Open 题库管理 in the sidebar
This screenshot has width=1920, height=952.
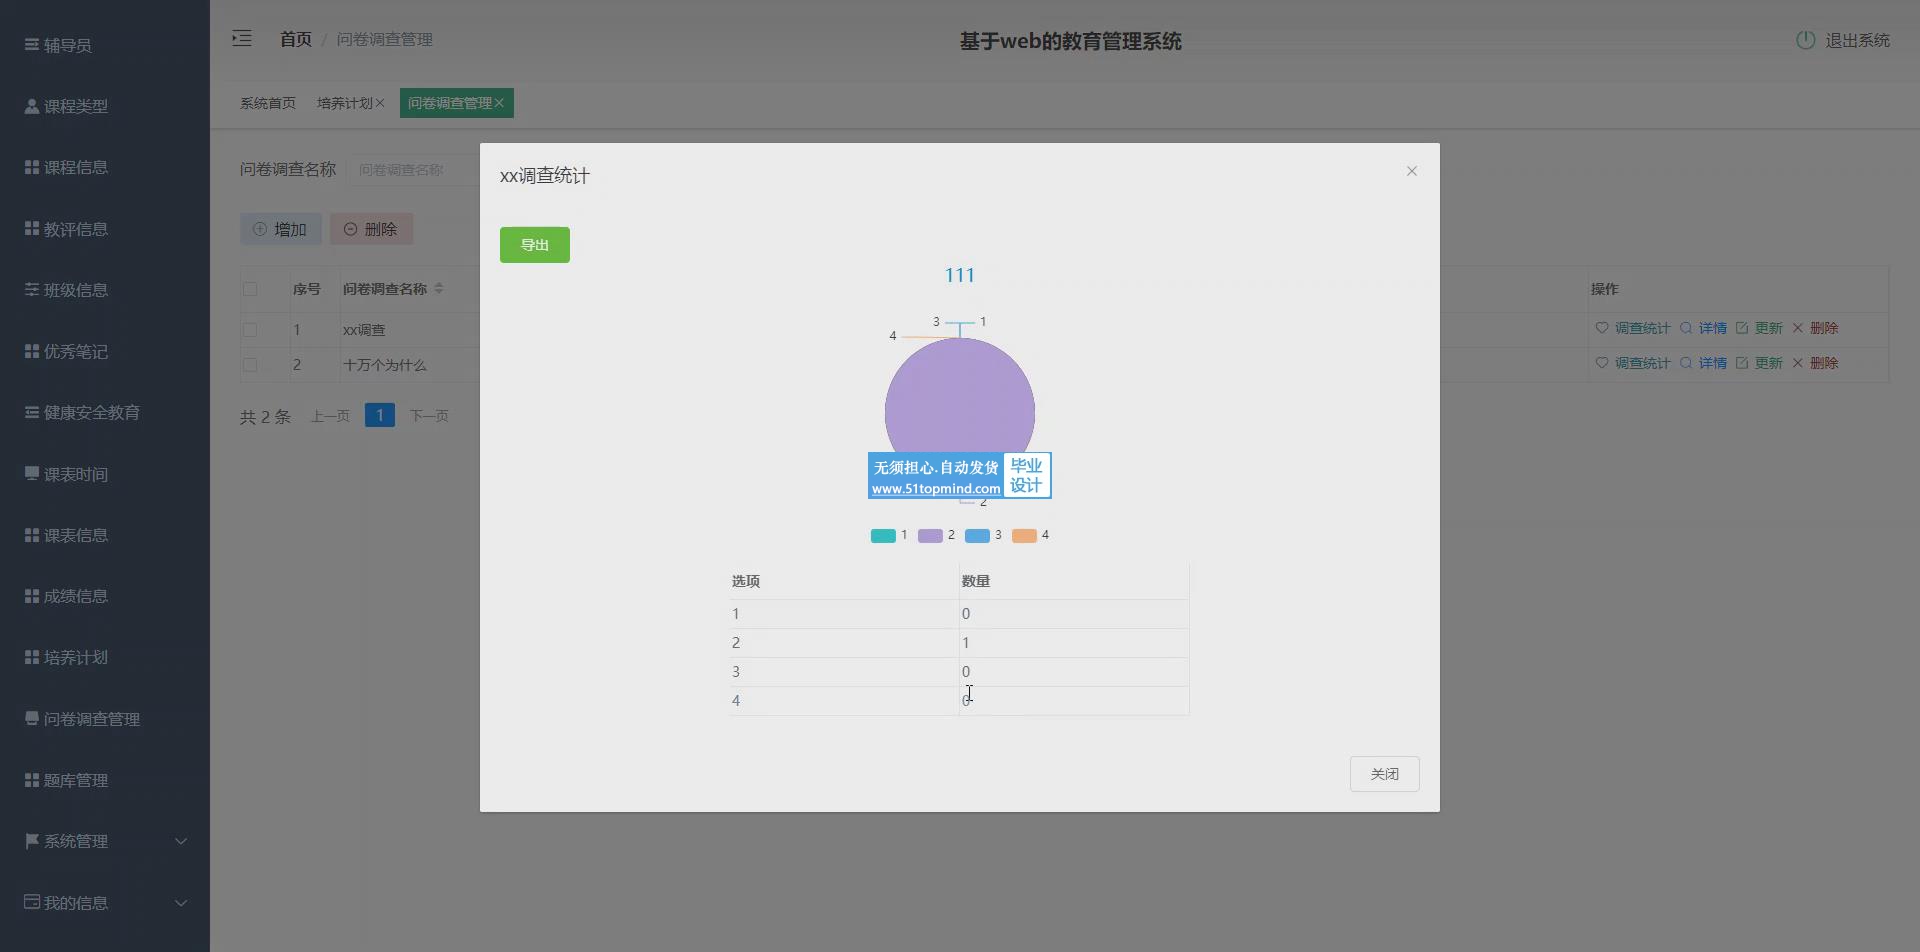105,780
